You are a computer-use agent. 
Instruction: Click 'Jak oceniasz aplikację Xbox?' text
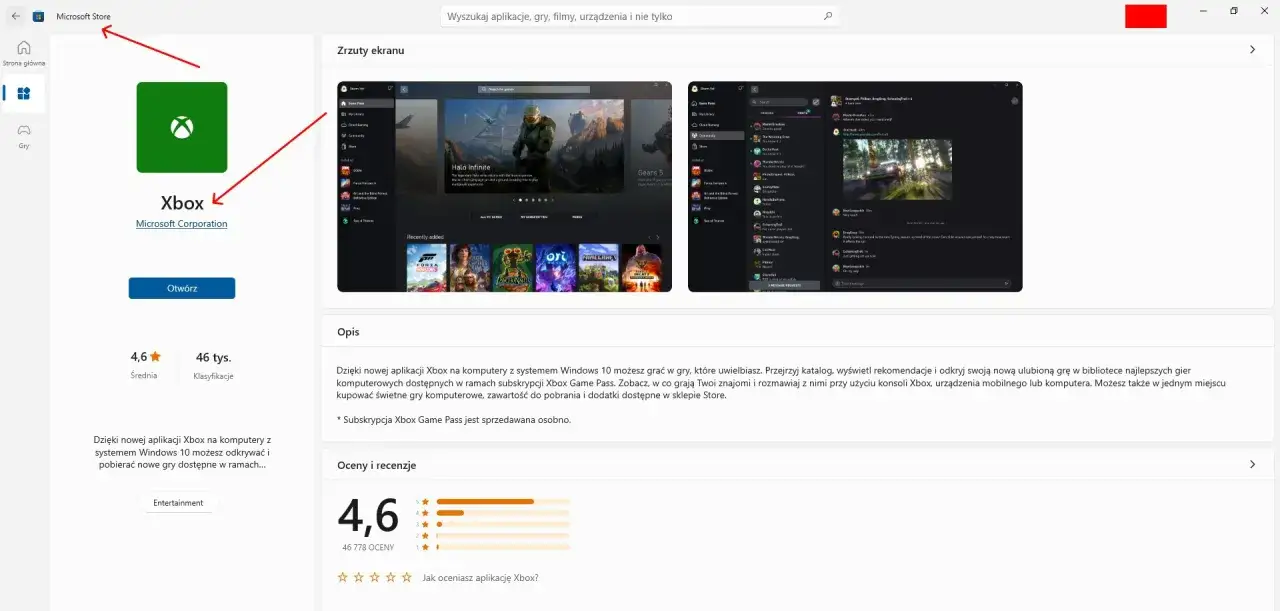point(481,578)
